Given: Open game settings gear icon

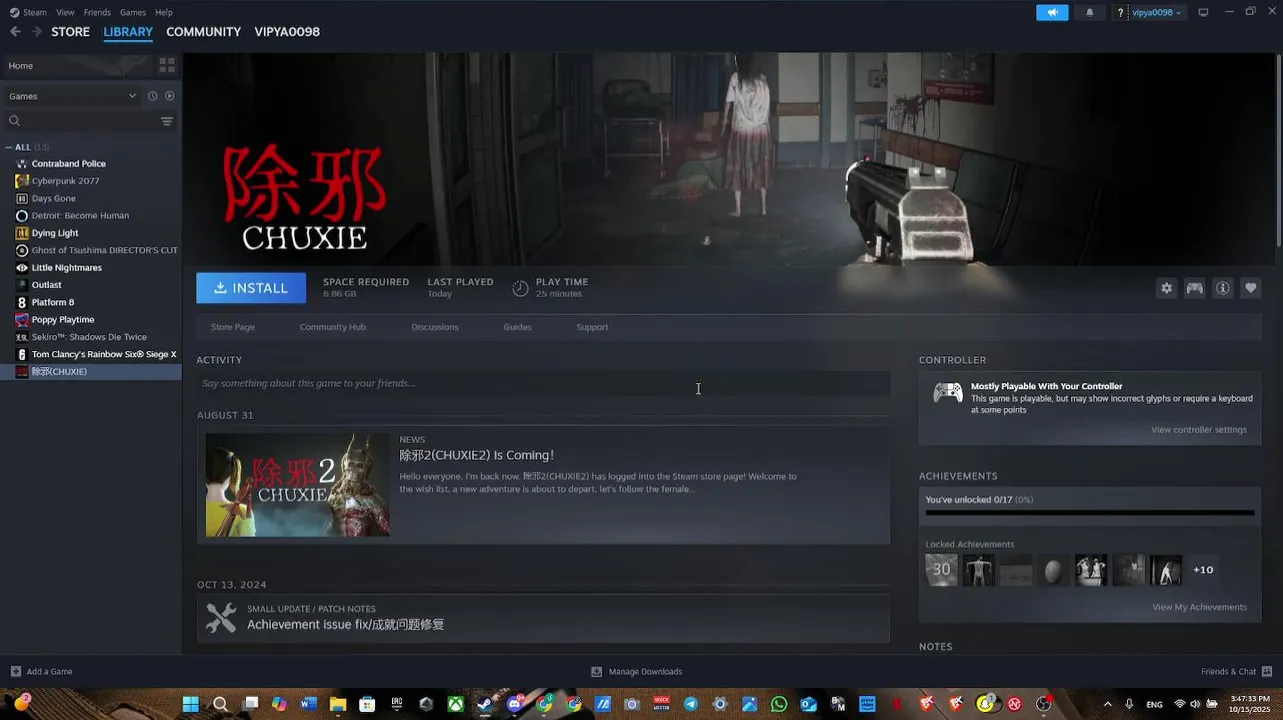Looking at the screenshot, I should point(1166,288).
